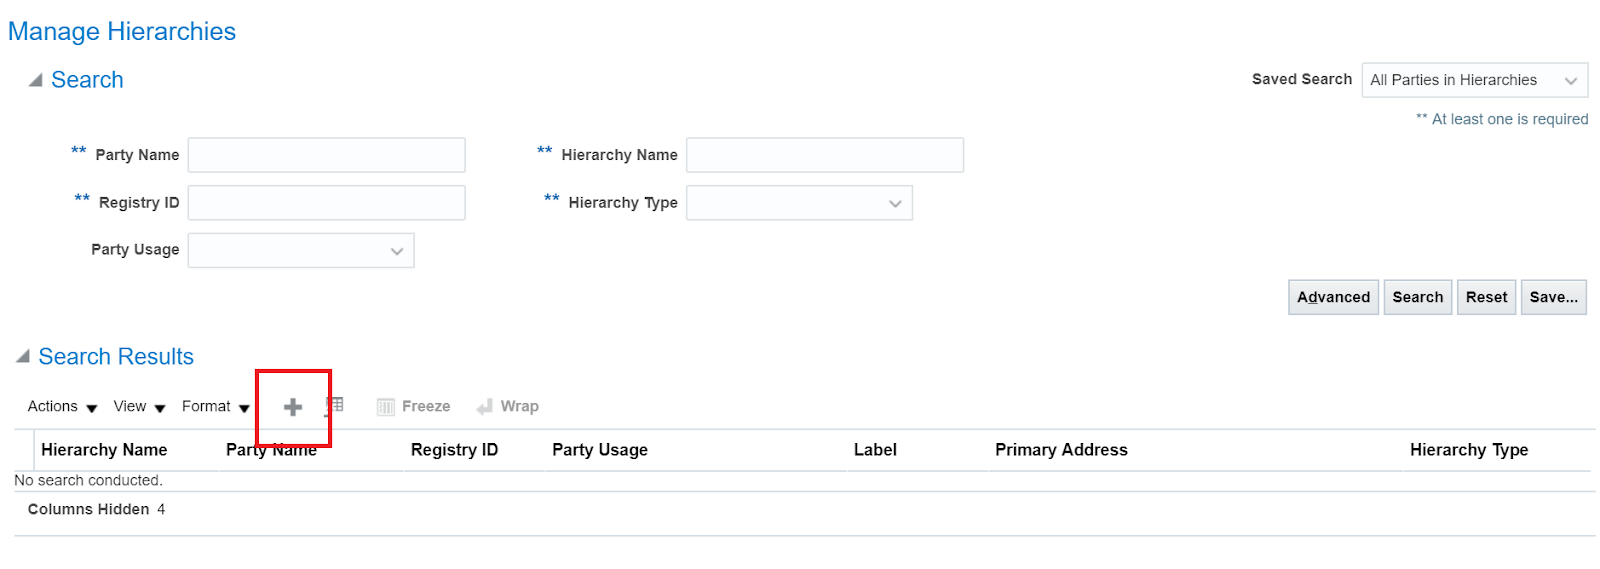Click the Advanced button
Image resolution: width=1600 pixels, height=569 pixels.
[x=1333, y=297]
